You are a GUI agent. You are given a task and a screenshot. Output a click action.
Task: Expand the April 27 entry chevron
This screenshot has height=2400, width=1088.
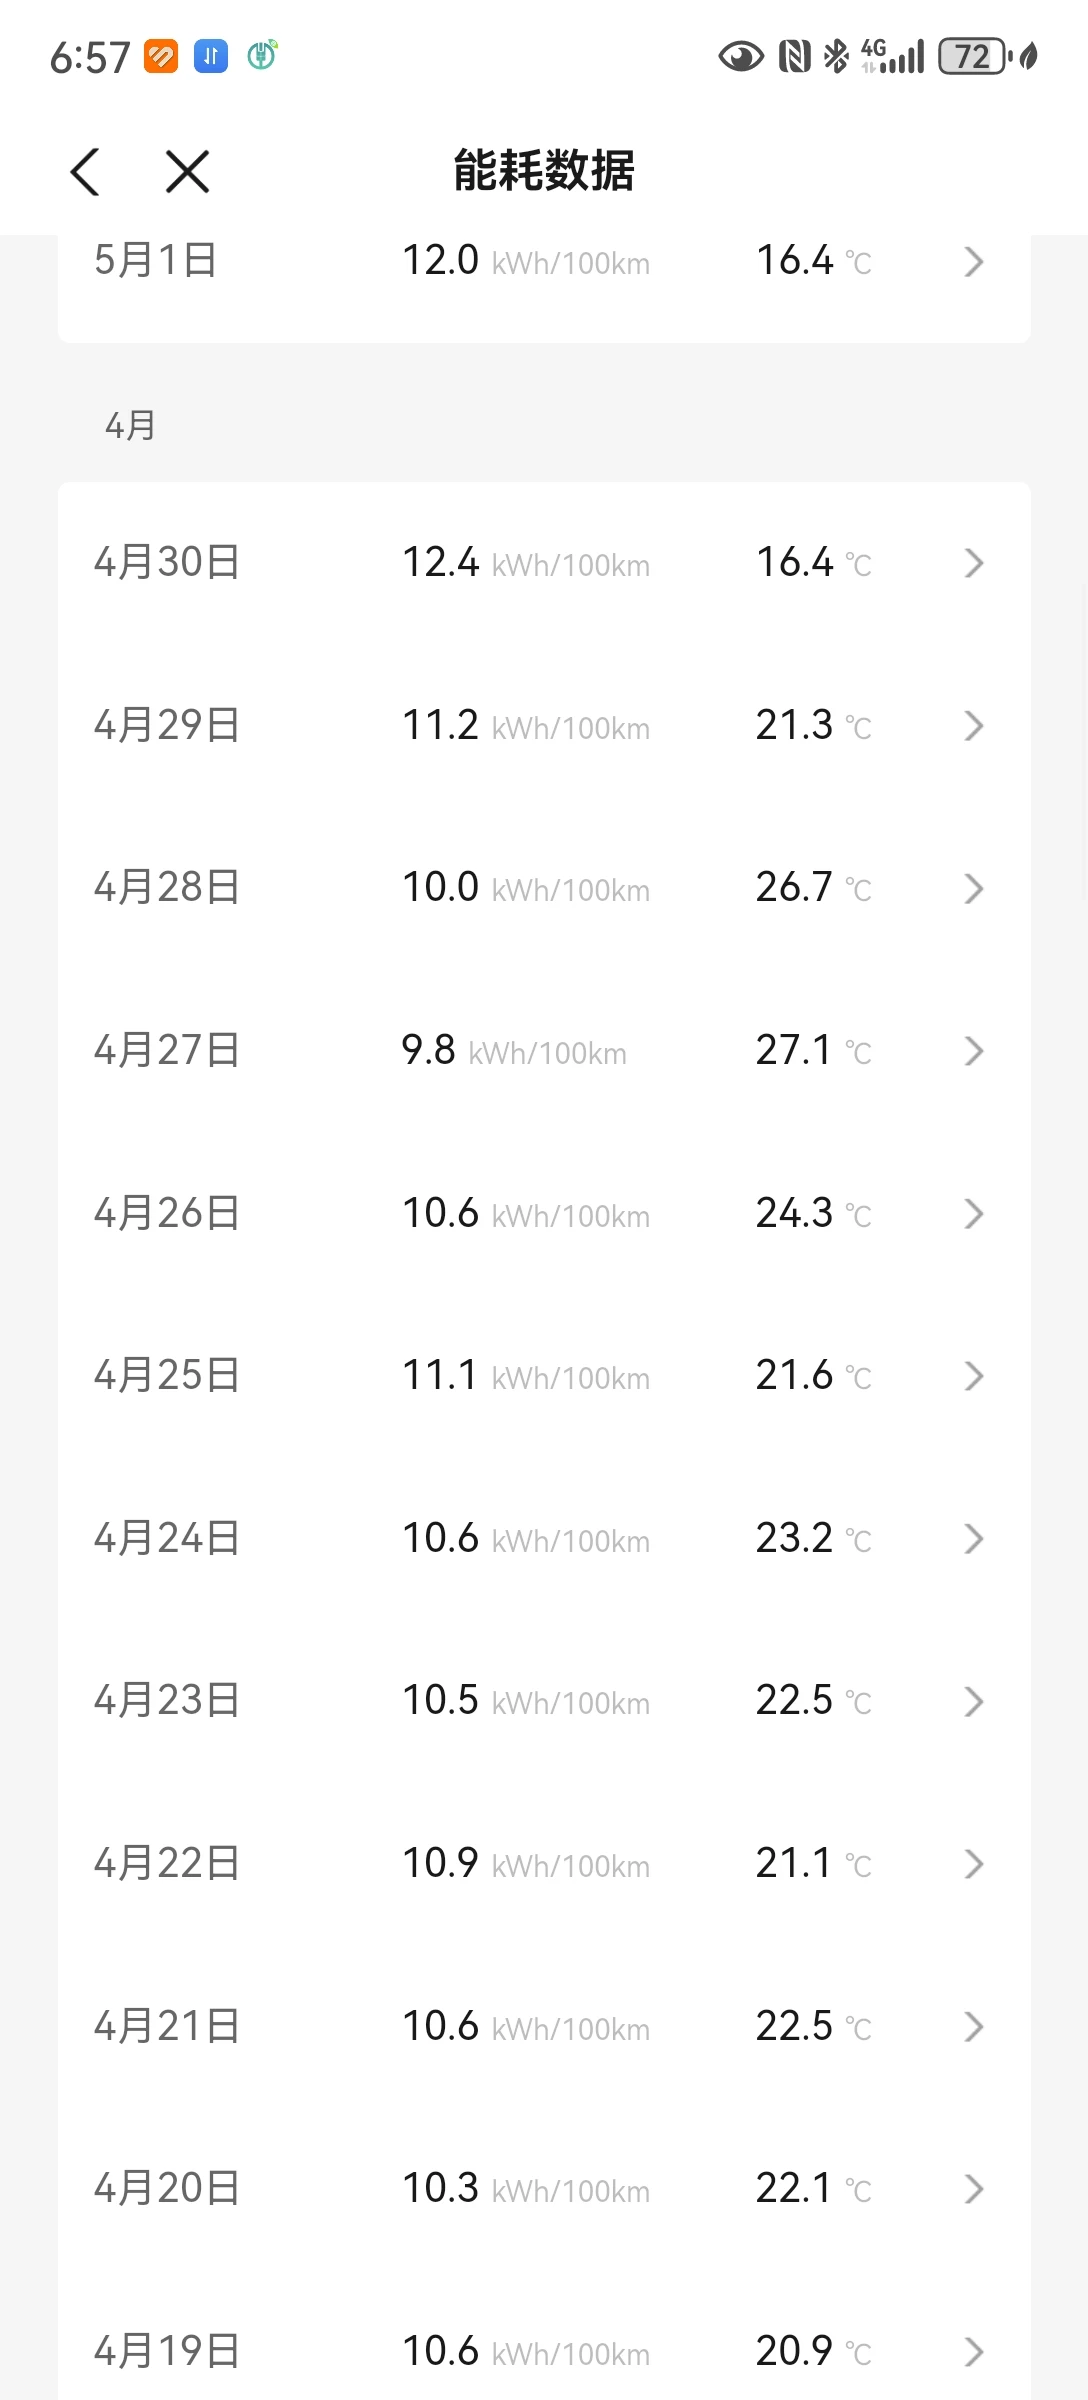(973, 1052)
